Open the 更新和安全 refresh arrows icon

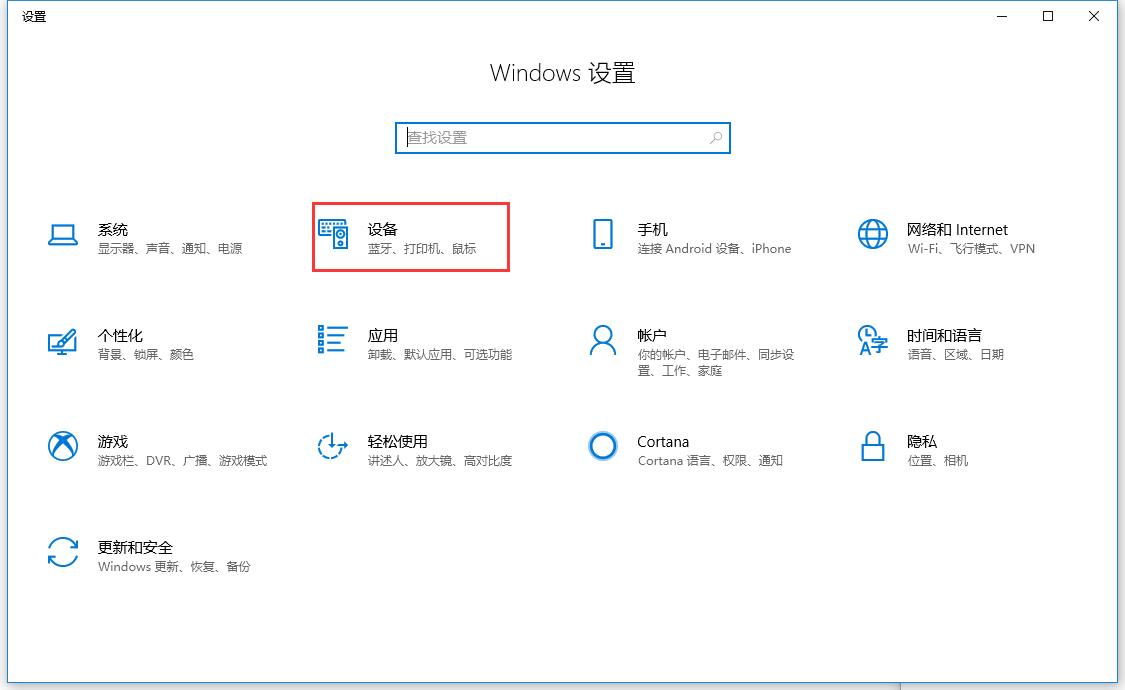62,552
